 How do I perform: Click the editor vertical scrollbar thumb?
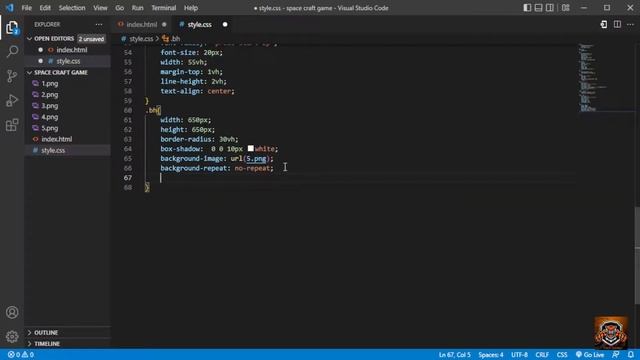pyautogui.click(x=637, y=256)
